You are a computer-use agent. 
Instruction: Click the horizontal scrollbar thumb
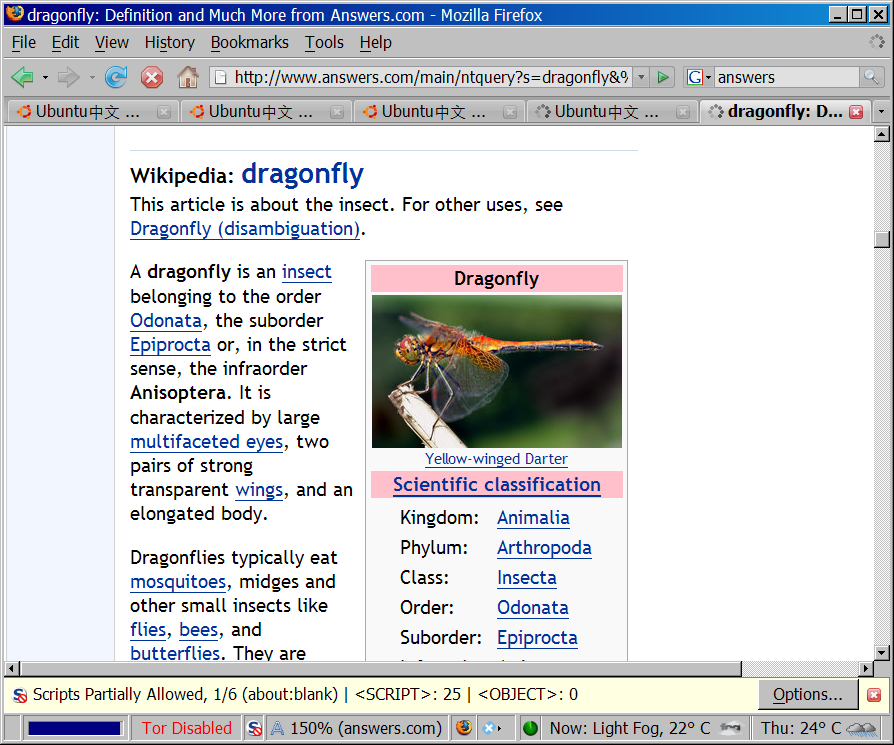(x=381, y=669)
